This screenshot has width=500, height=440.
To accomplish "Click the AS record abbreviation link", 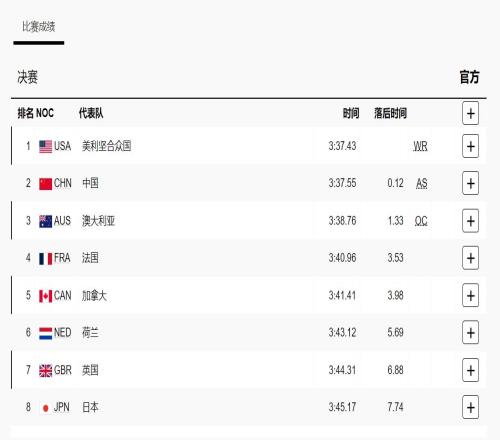I will pyautogui.click(x=422, y=183).
